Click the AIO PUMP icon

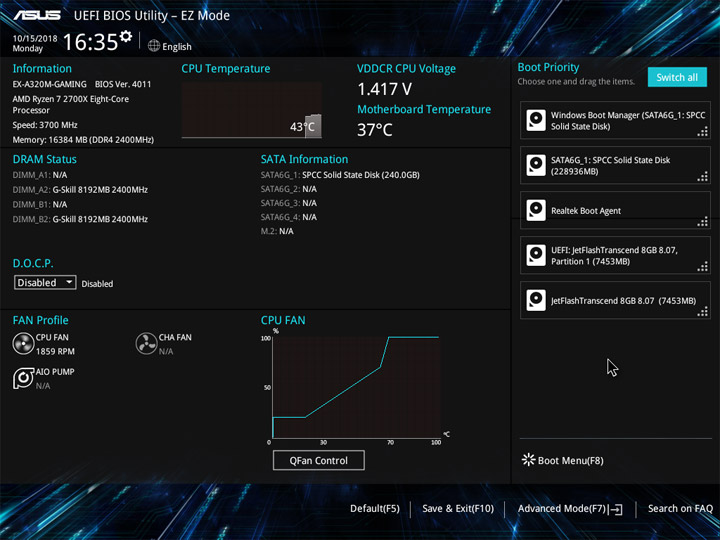[x=23, y=378]
